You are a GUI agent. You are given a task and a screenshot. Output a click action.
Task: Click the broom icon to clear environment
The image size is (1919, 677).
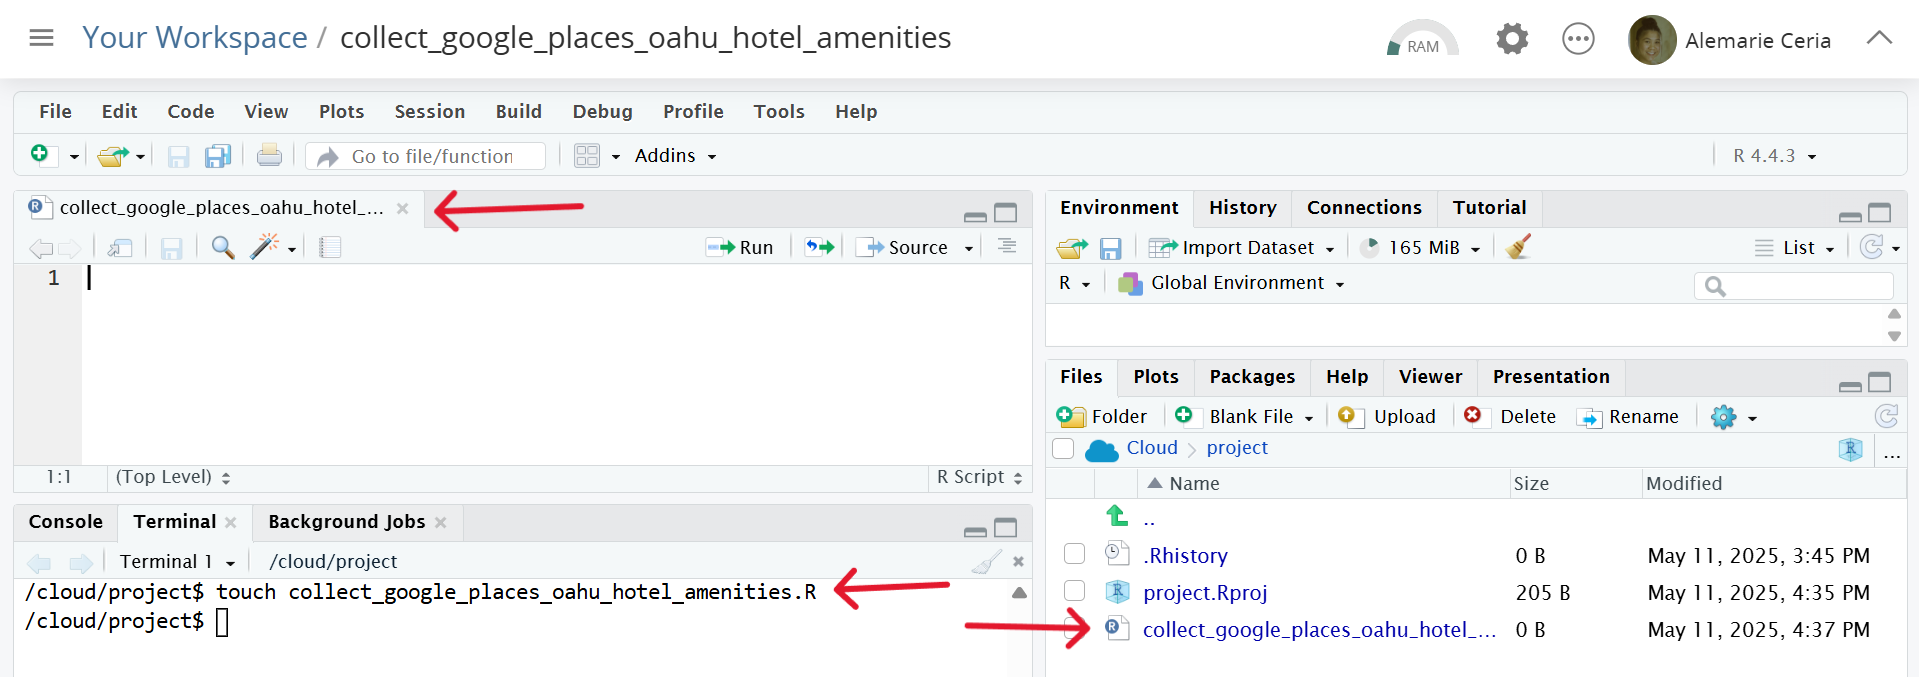pos(1518,247)
